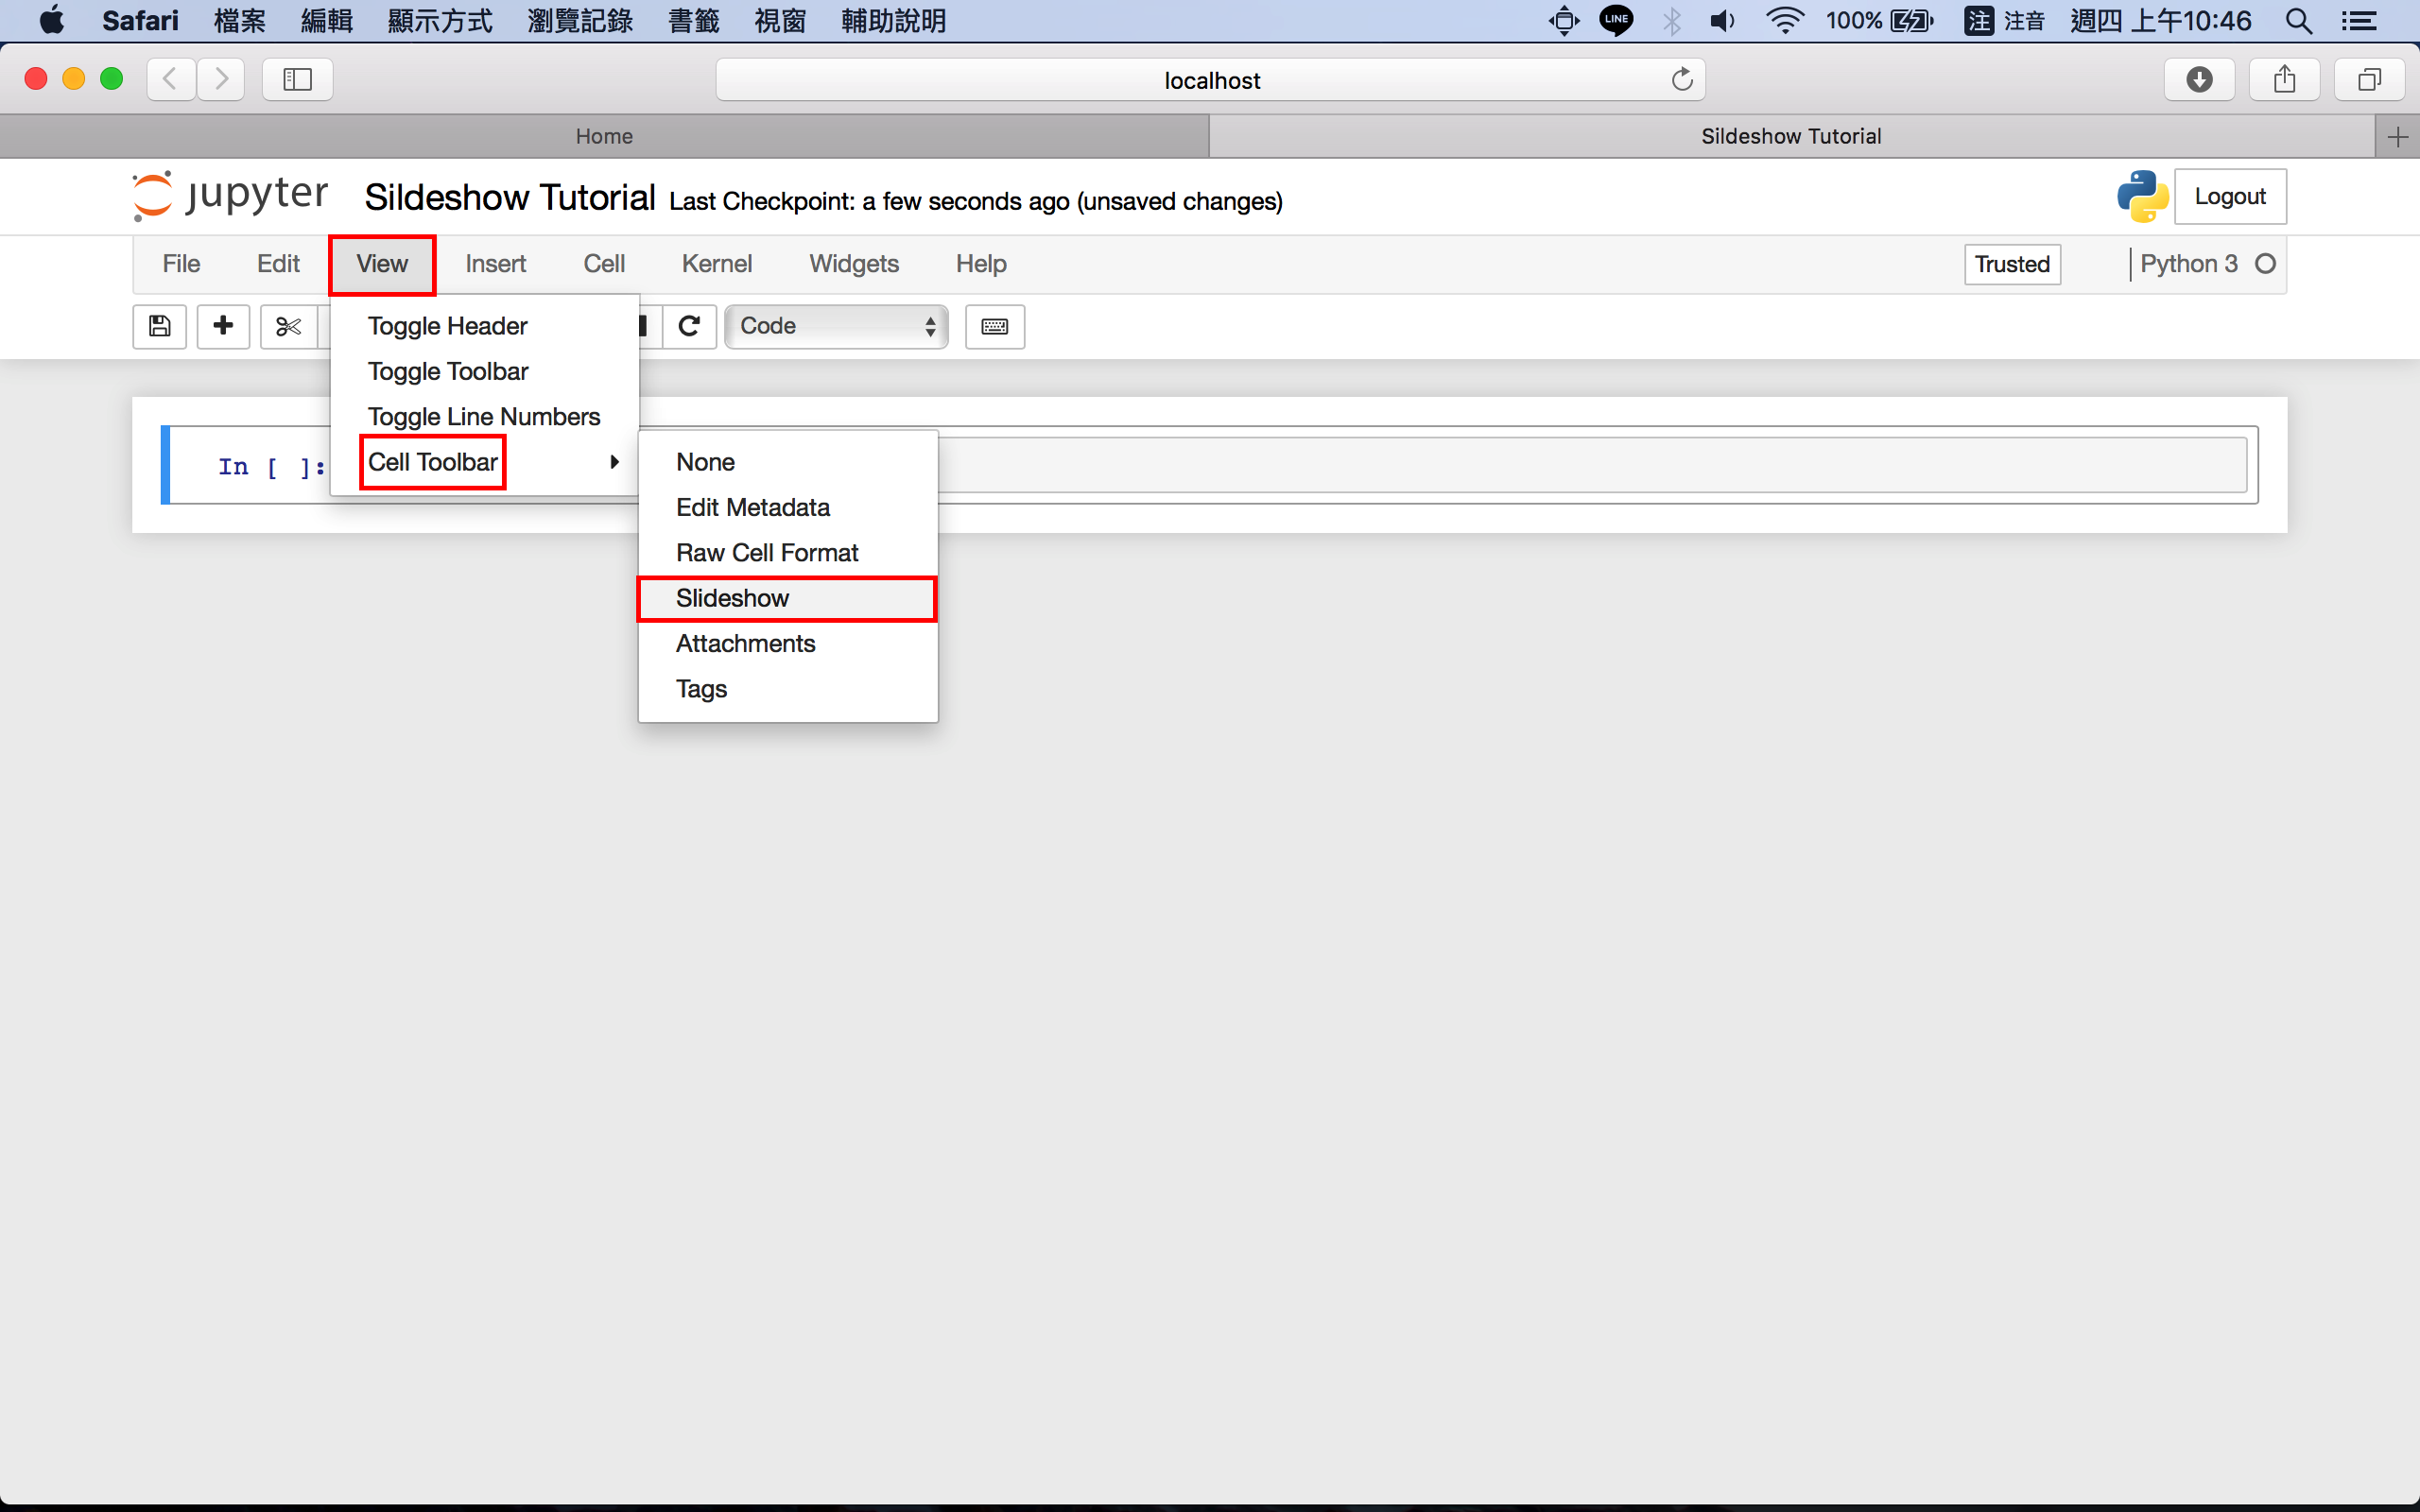The height and width of the screenshot is (1512, 2420).
Task: Click the save and checkpoint icon
Action: click(159, 326)
